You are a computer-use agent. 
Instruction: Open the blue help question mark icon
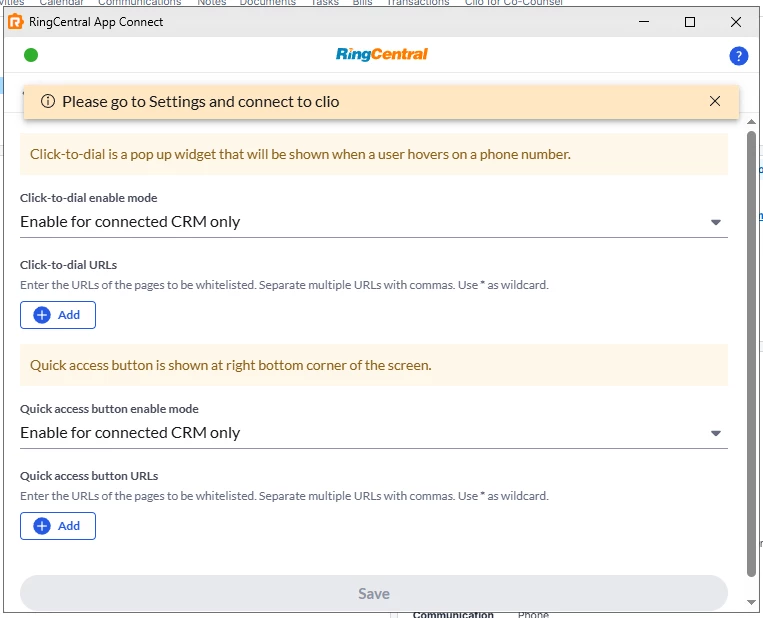pyautogui.click(x=738, y=56)
